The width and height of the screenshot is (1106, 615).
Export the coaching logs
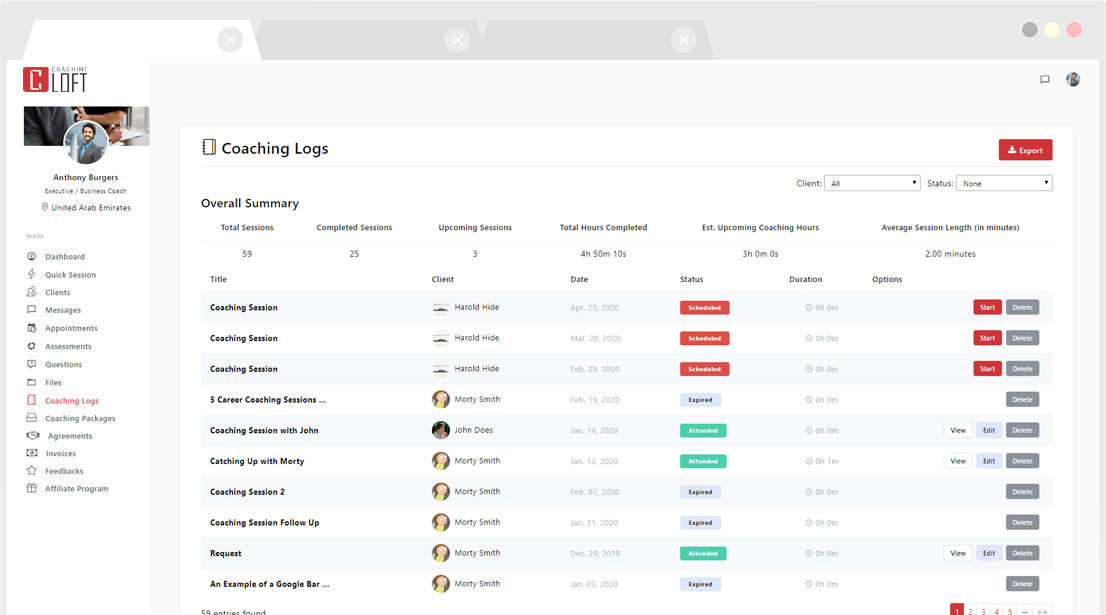pyautogui.click(x=1025, y=150)
